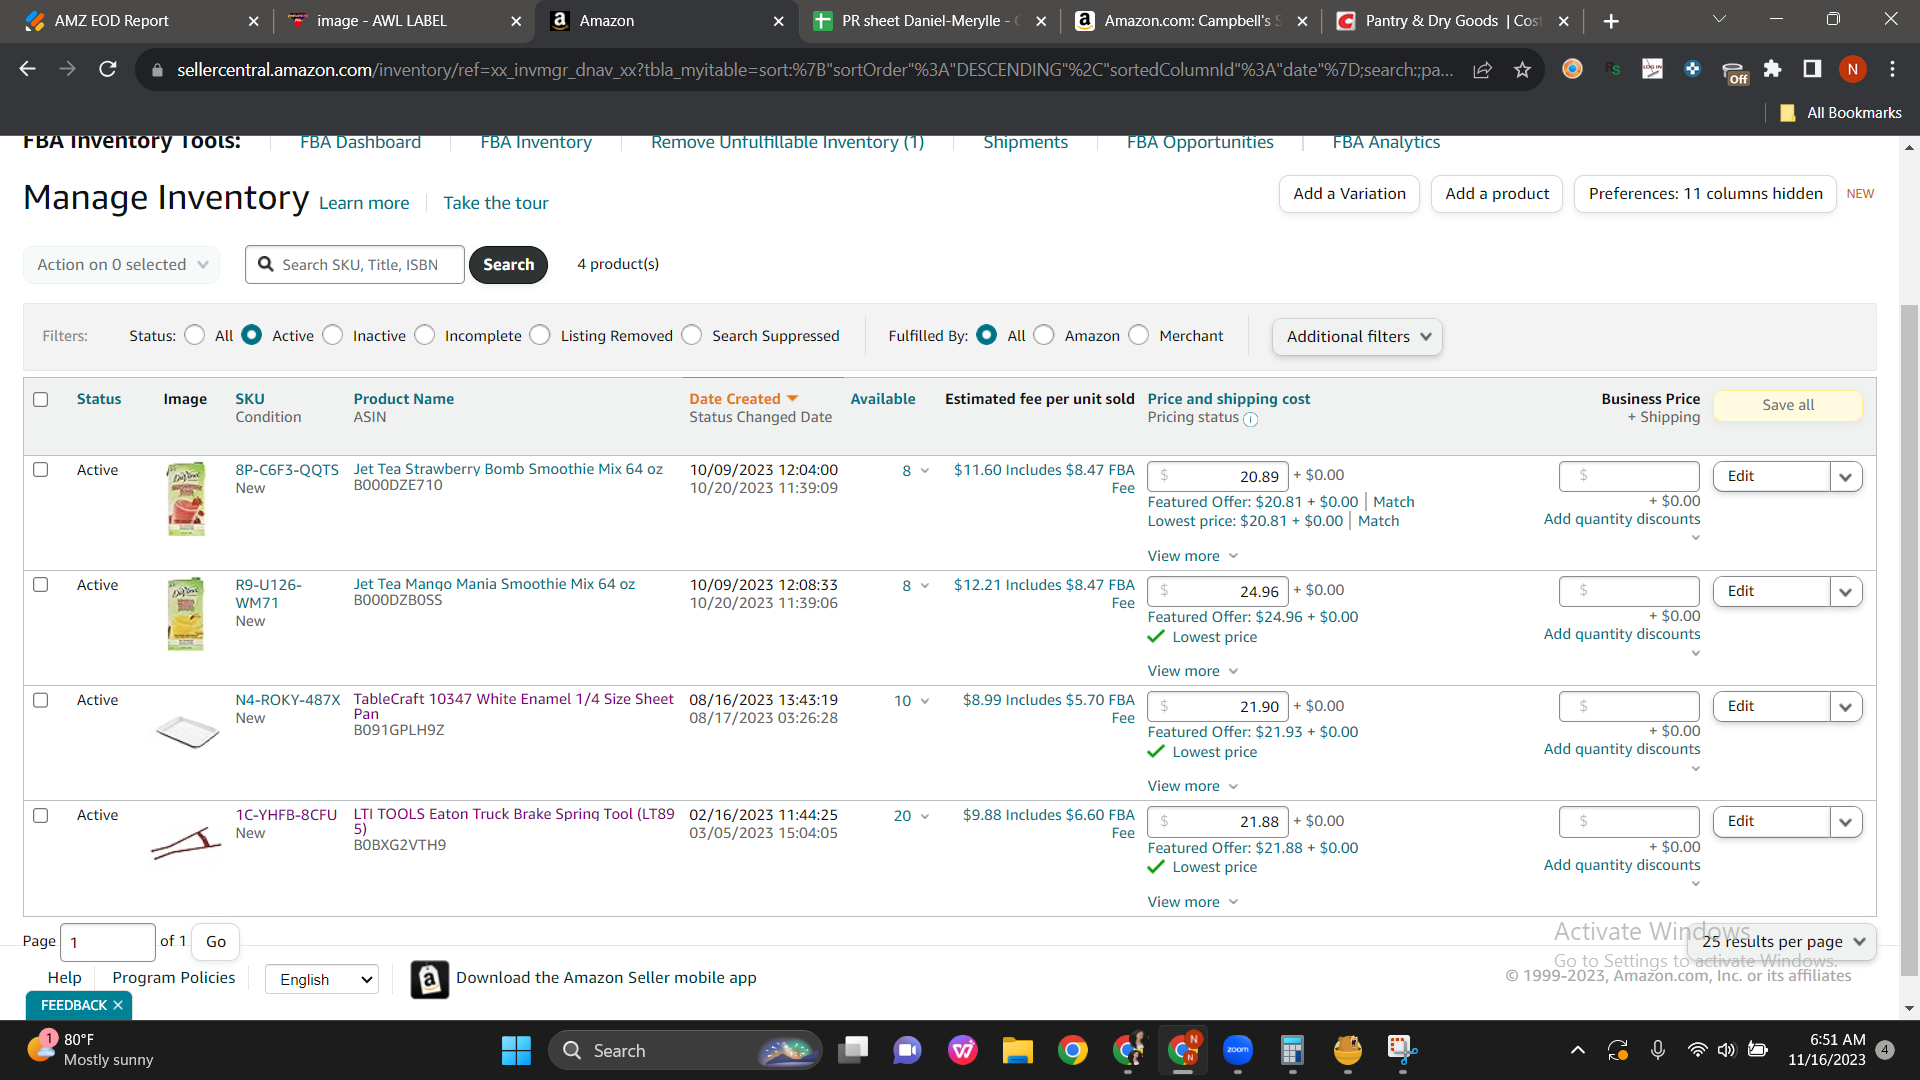
Task: Sort by Date Created column
Action: [x=743, y=399]
